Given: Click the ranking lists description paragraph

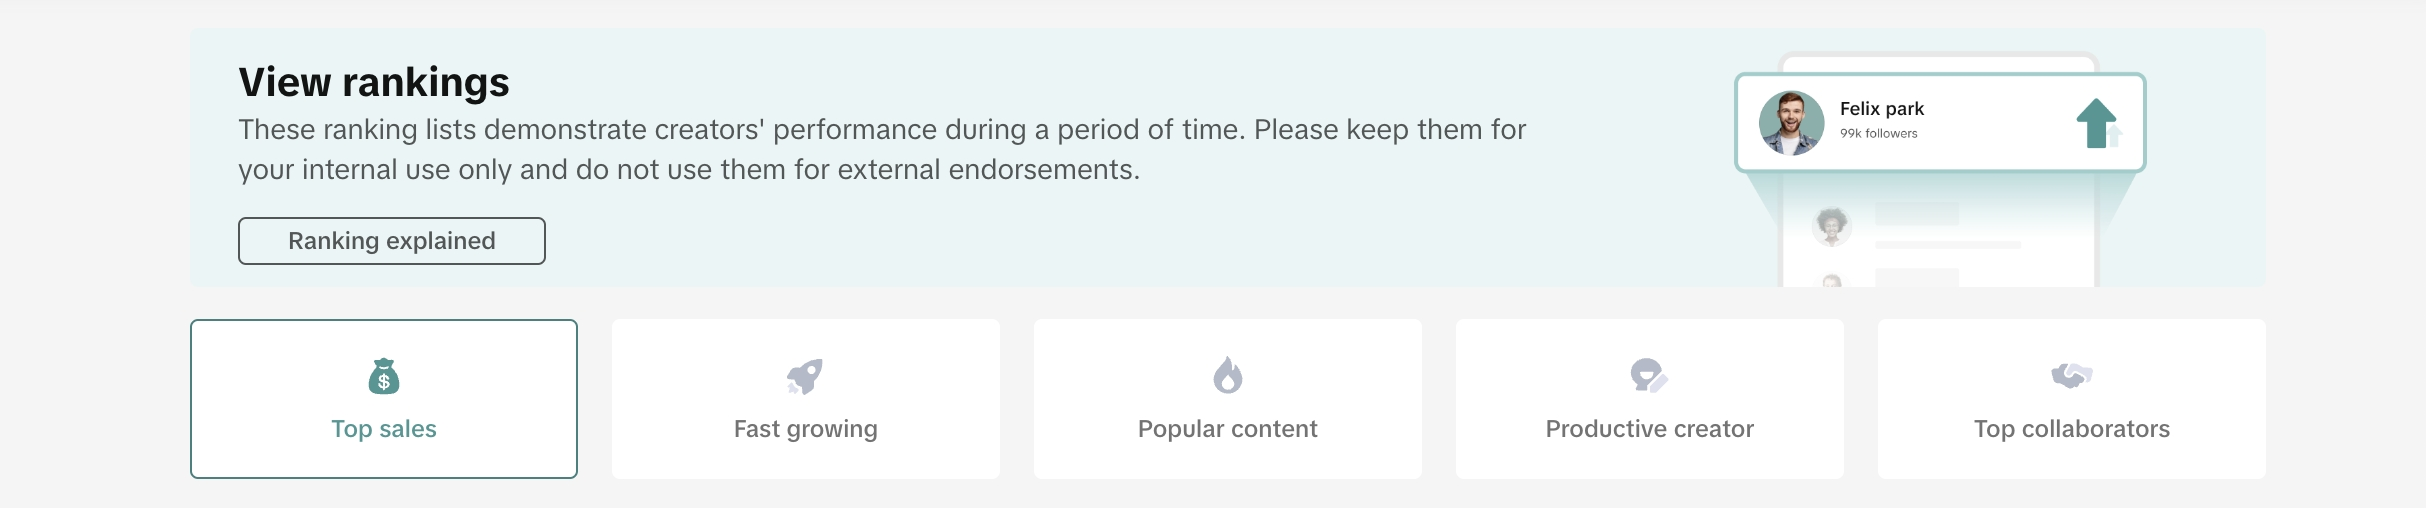Looking at the screenshot, I should click(880, 149).
